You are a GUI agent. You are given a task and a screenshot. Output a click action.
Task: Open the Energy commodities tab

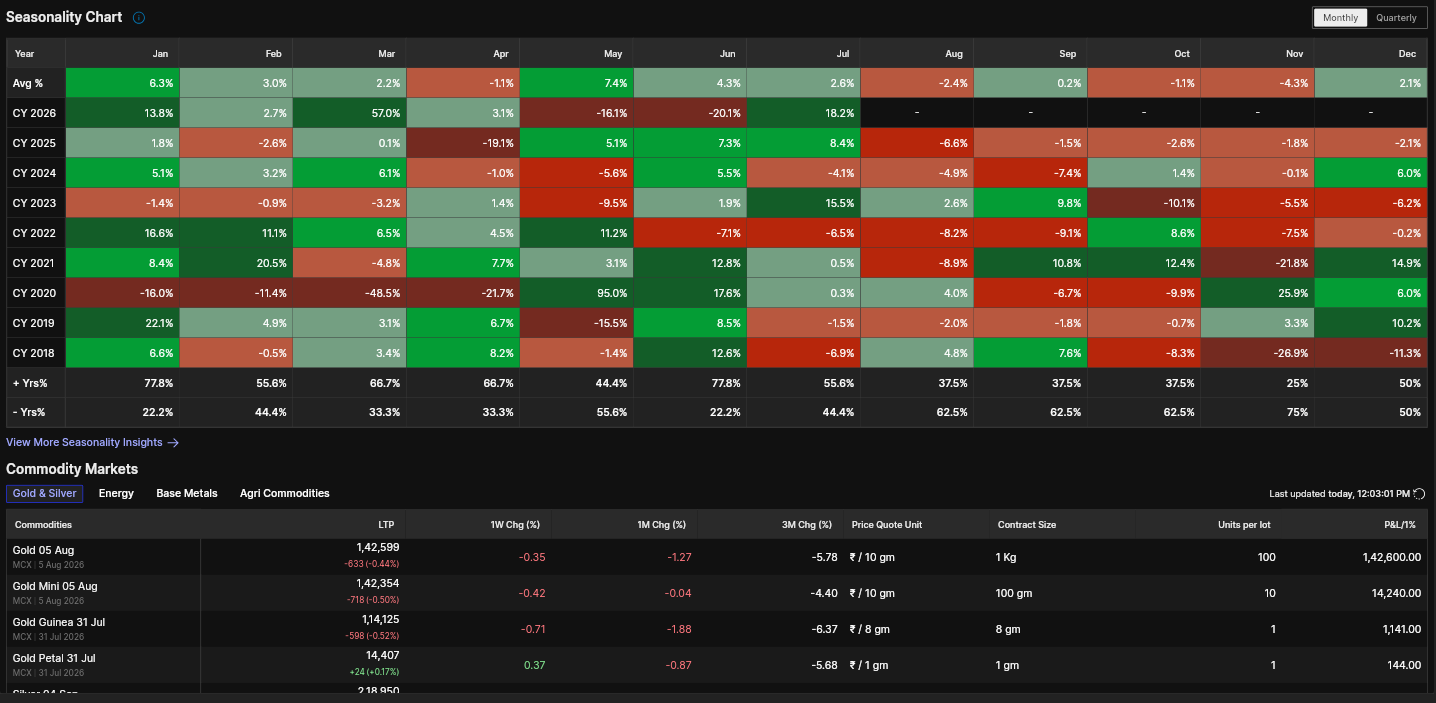click(116, 493)
